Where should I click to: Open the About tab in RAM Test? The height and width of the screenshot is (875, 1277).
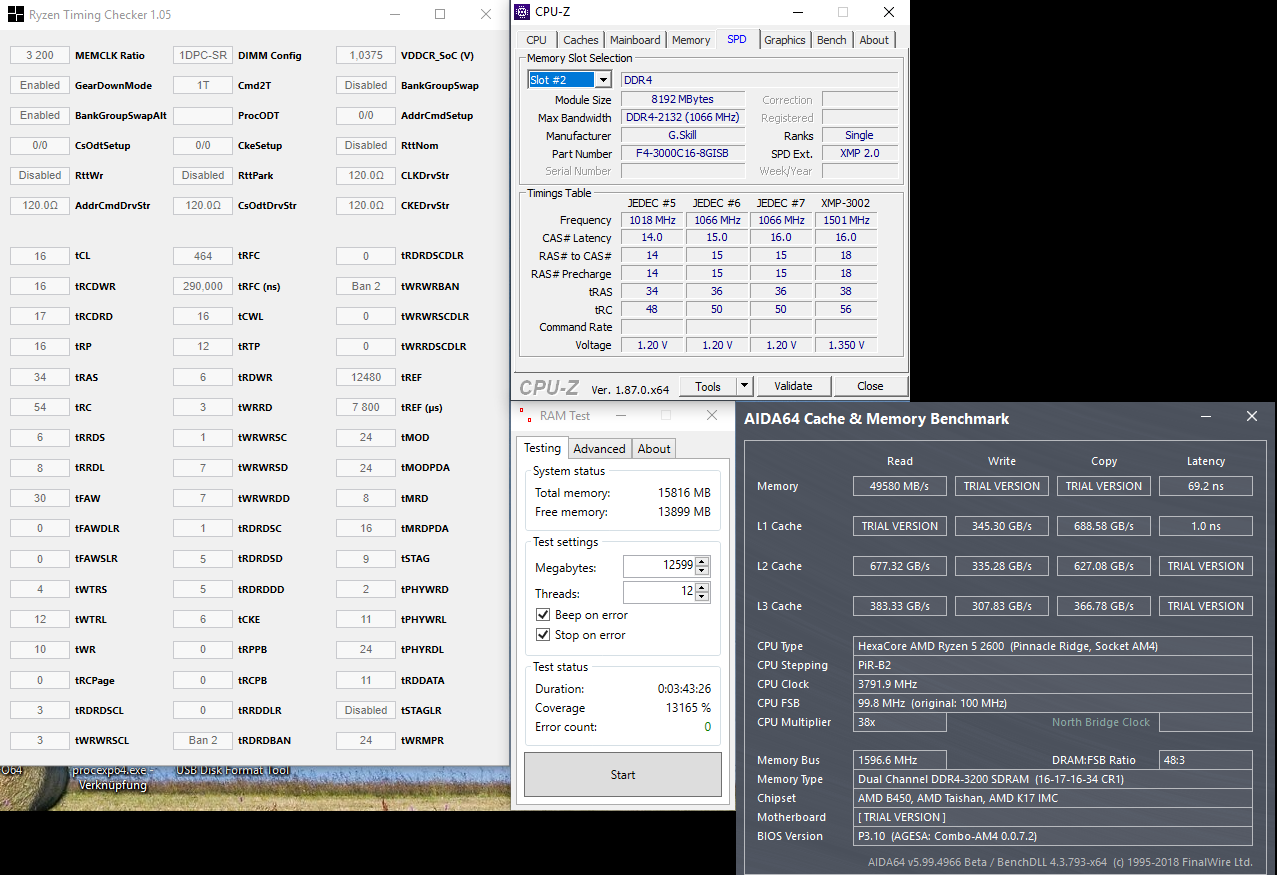[654, 449]
